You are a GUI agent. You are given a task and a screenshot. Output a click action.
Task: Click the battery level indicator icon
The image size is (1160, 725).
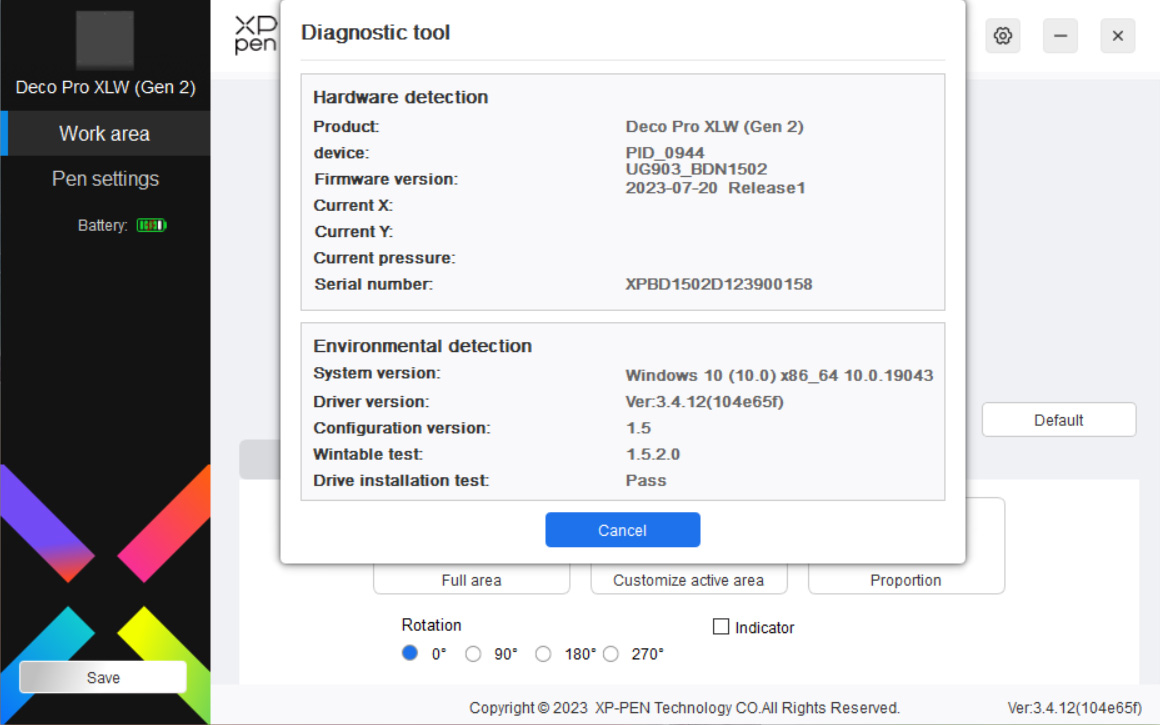151,226
